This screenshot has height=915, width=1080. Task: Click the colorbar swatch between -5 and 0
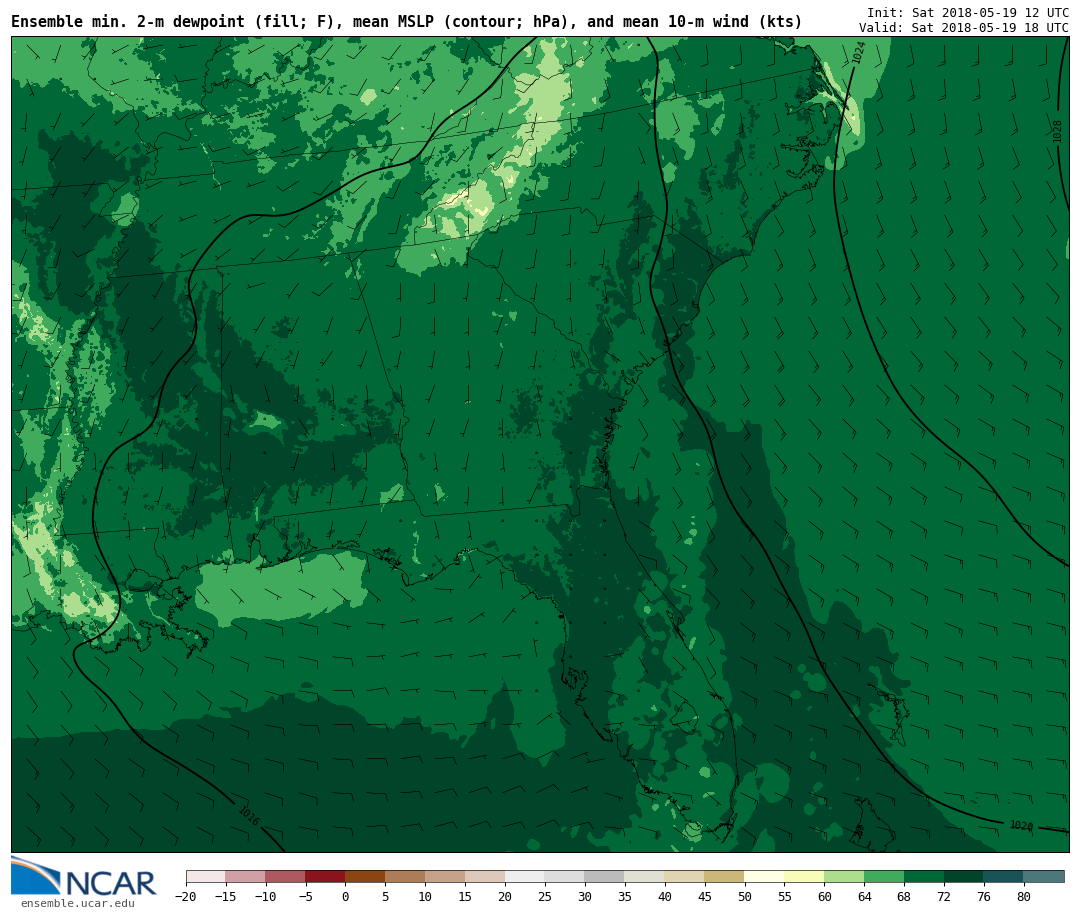(325, 876)
